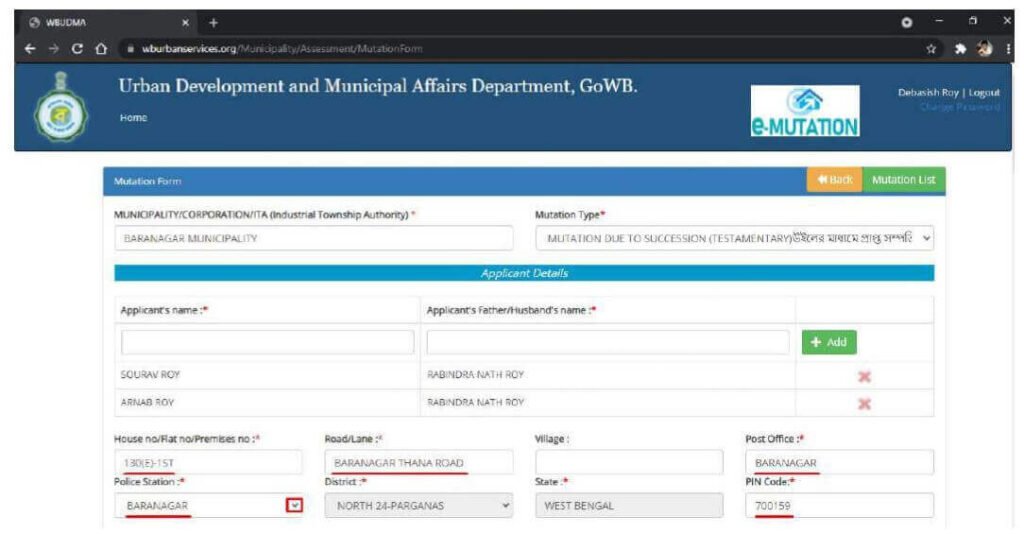Click RABINDRA NATH ROY in Sourav's row
Screen dimensions: 1024x534
click(475, 375)
